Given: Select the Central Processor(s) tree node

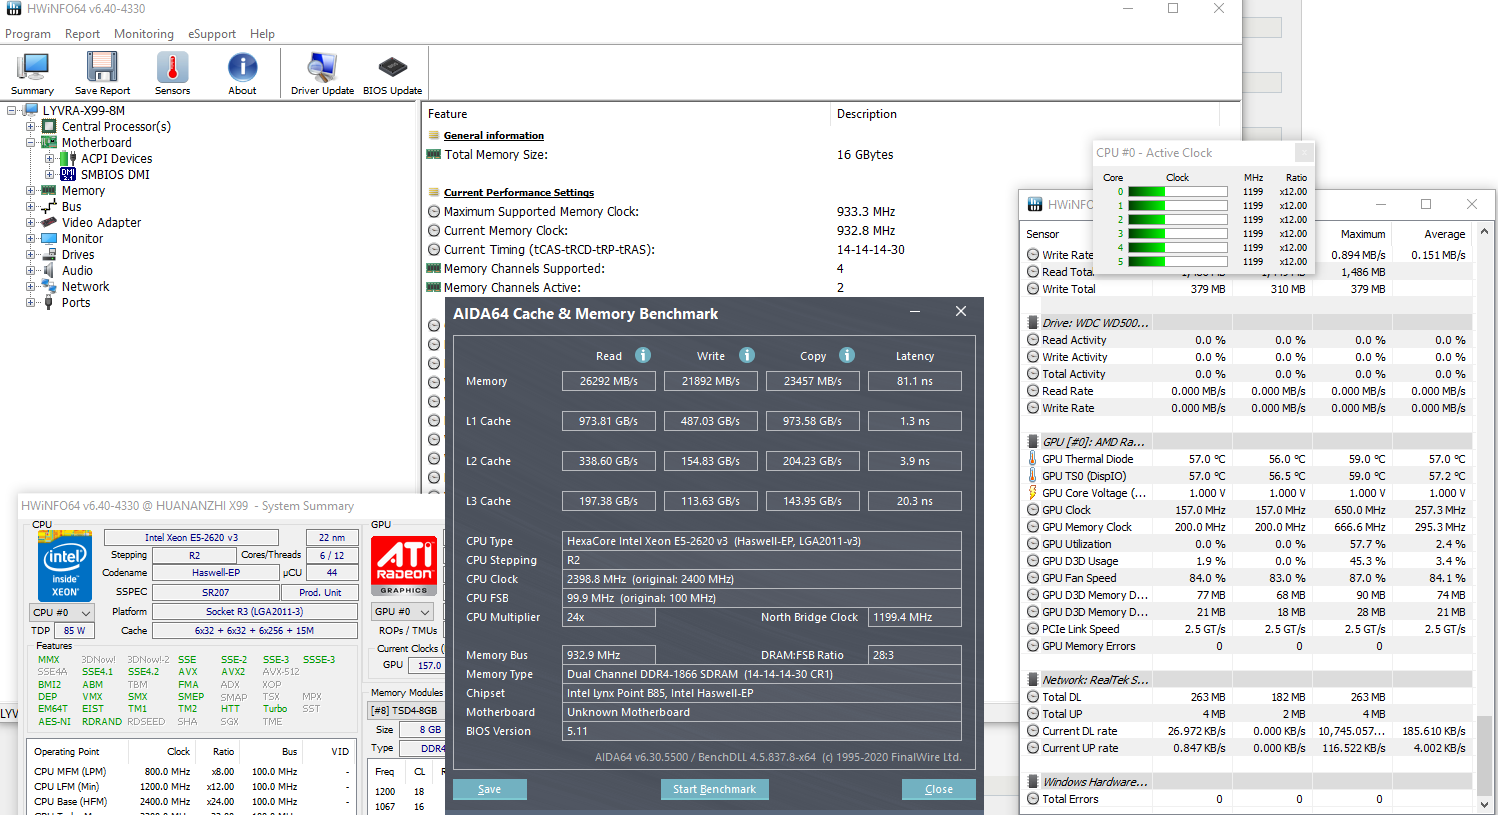Looking at the screenshot, I should tap(116, 127).
